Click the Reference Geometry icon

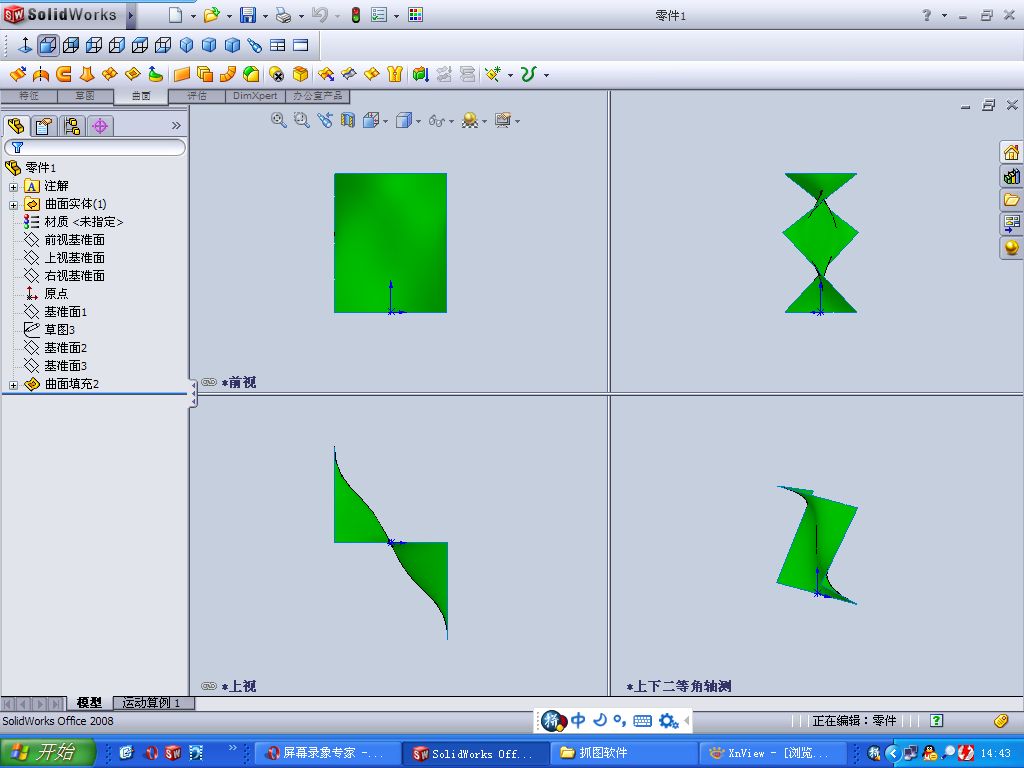493,74
